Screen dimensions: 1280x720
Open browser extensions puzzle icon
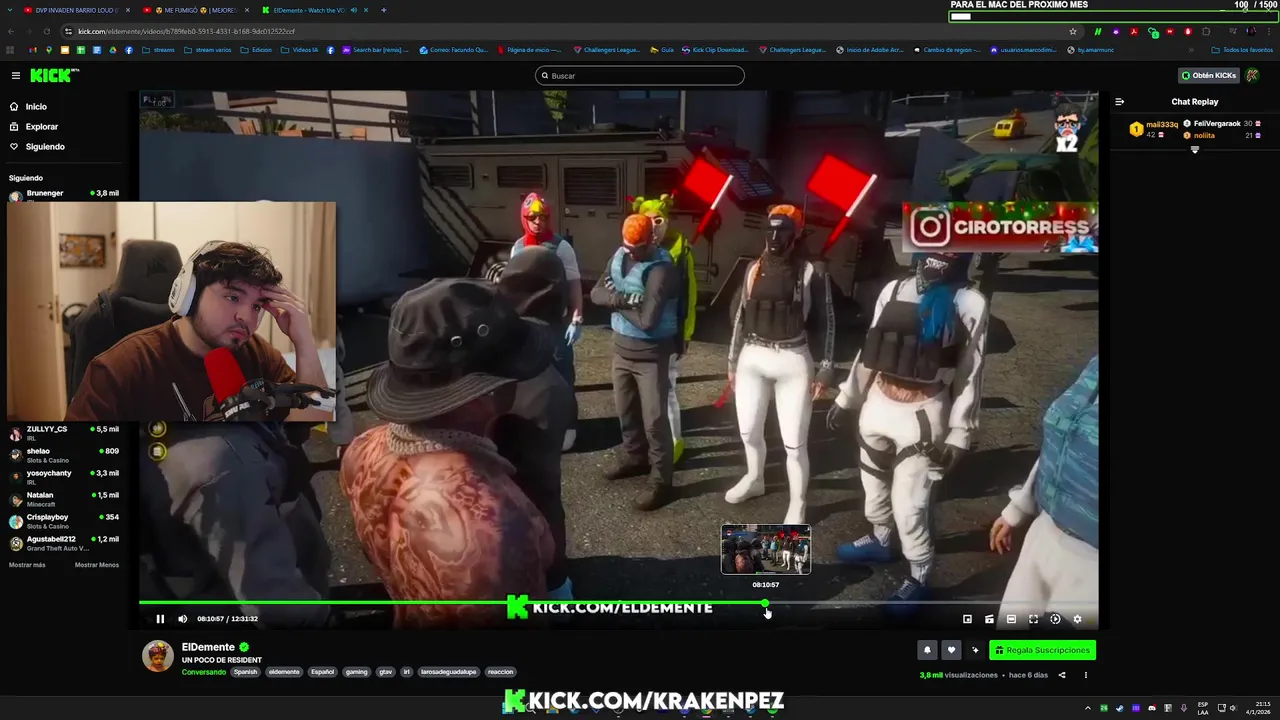1206,31
